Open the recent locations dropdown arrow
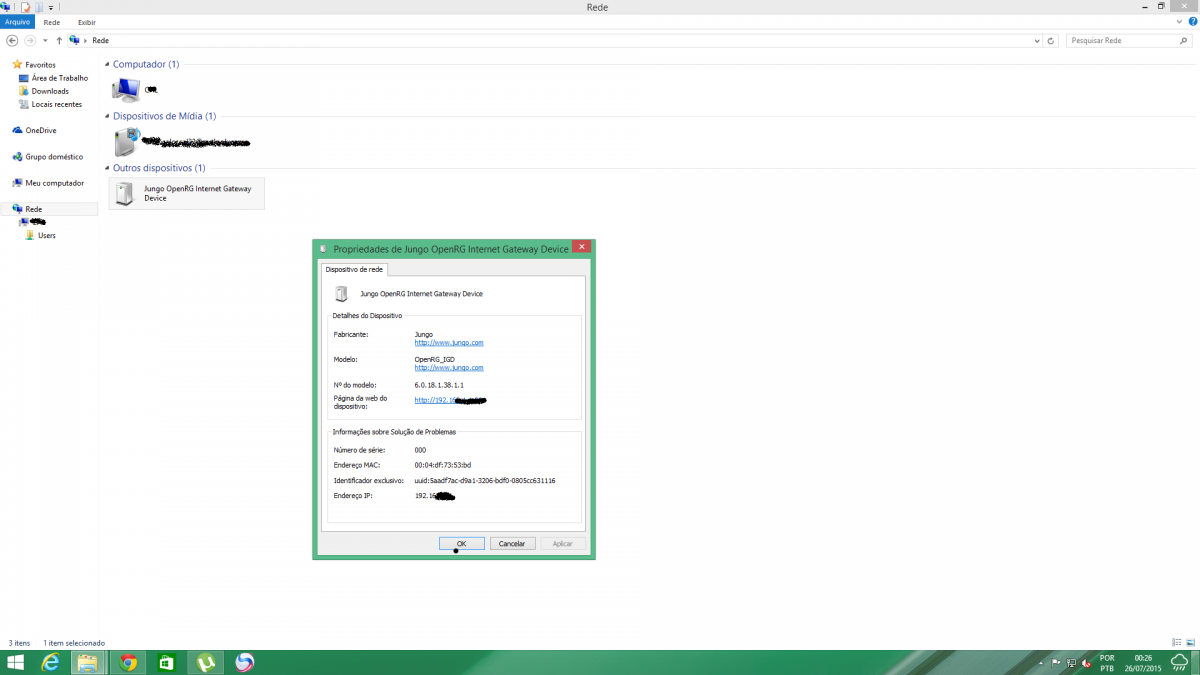Image resolution: width=1200 pixels, height=675 pixels. (x=45, y=41)
